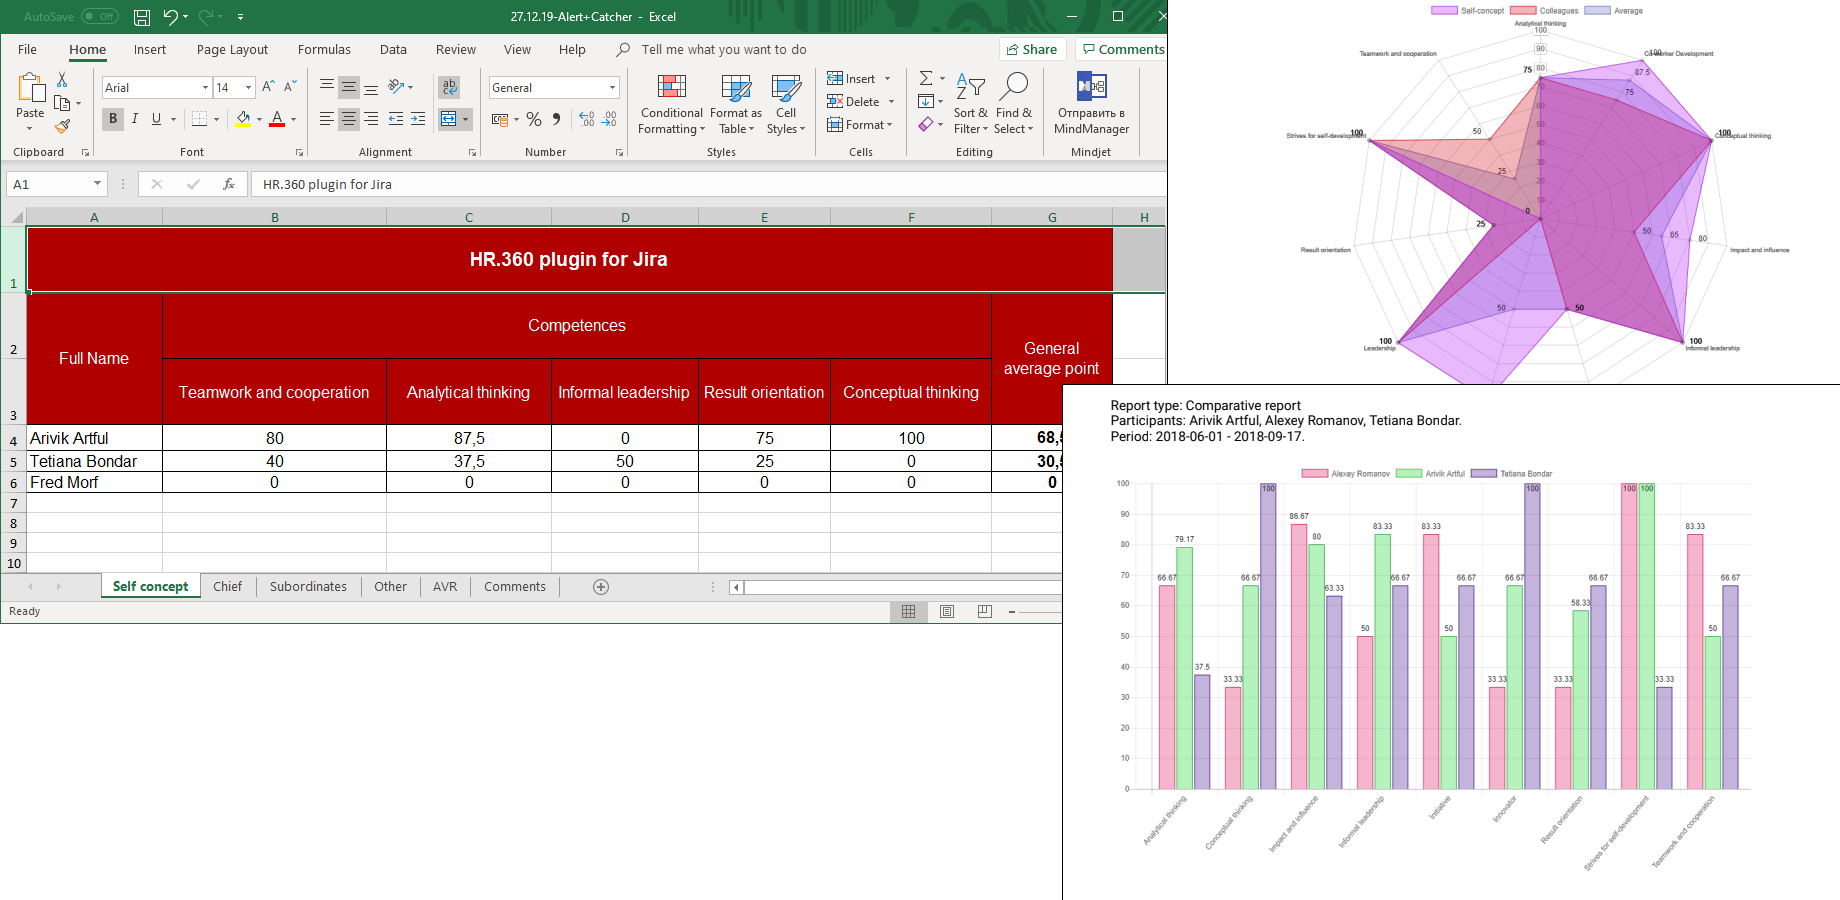1840x900 pixels.
Task: Toggle Italic formatting
Action: click(135, 119)
